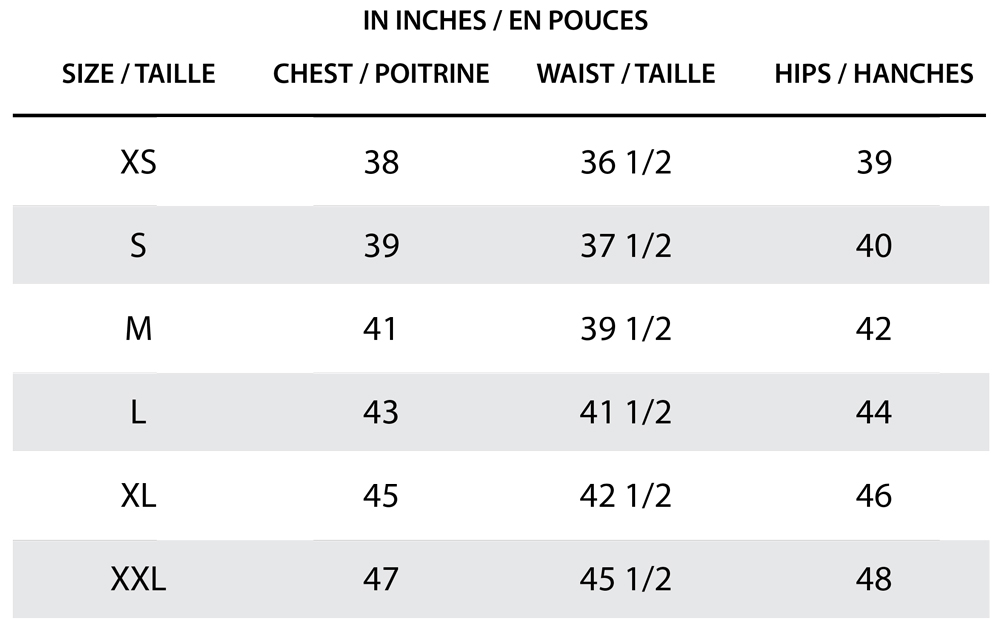Click the XXL size row label
The height and width of the screenshot is (619, 1000).
coord(138,579)
